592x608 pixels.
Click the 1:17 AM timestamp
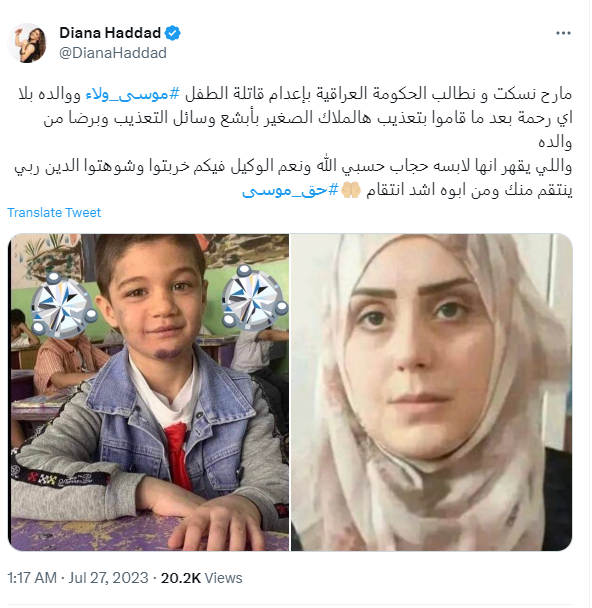click(32, 578)
